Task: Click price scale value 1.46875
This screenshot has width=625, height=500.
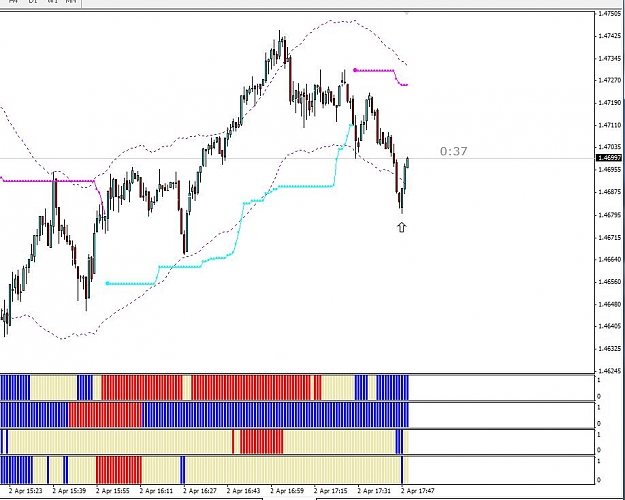Action: (x=609, y=192)
